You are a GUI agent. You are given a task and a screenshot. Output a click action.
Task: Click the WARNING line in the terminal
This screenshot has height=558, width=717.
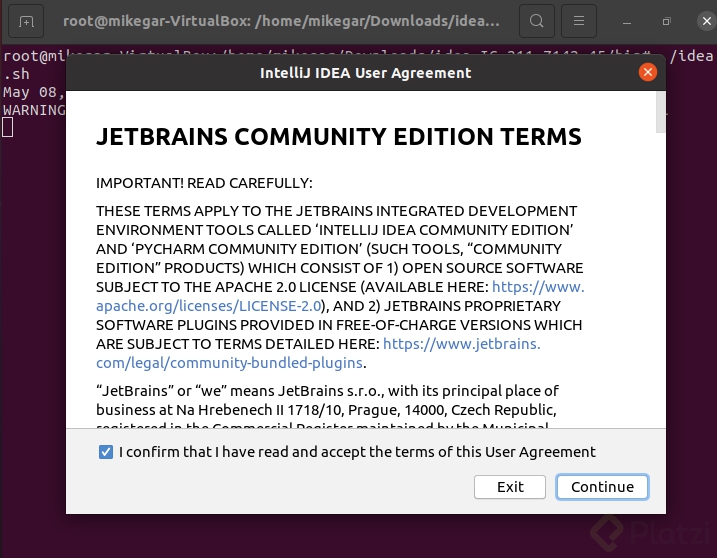tap(34, 110)
